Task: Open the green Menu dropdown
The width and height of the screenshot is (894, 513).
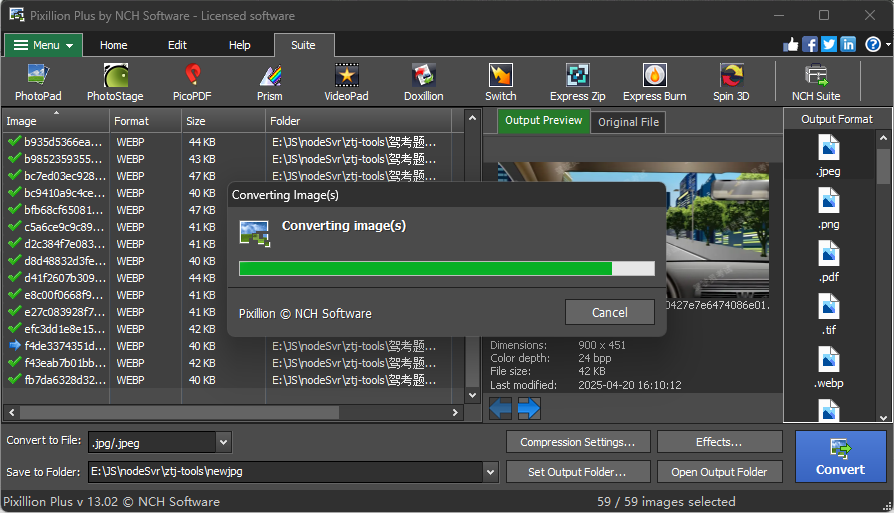Action: pos(44,45)
